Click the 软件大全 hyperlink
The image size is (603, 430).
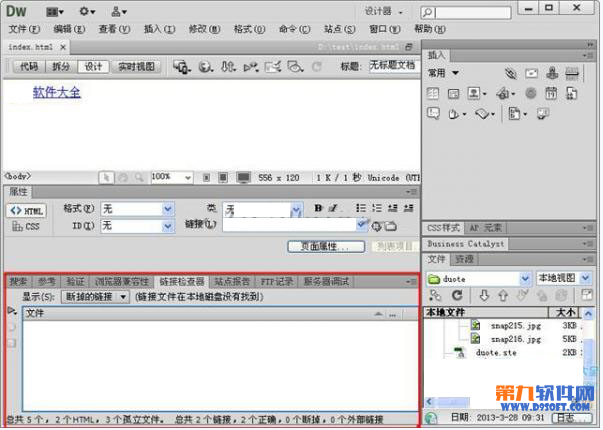(56, 92)
